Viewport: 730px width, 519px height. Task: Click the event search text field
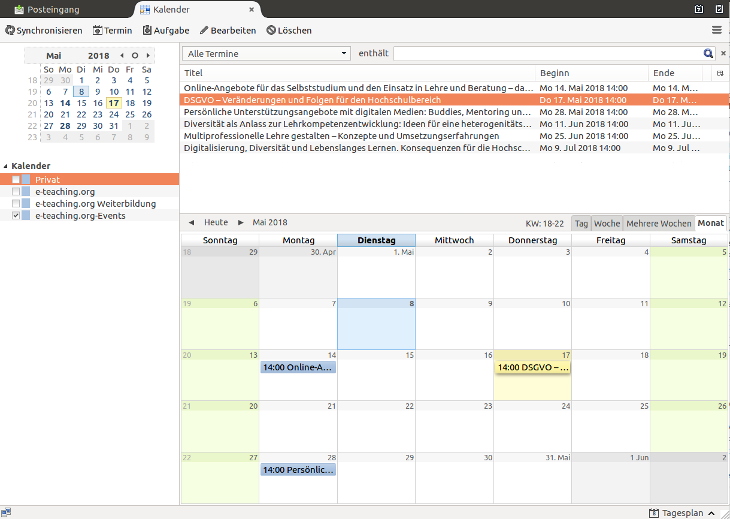click(547, 53)
